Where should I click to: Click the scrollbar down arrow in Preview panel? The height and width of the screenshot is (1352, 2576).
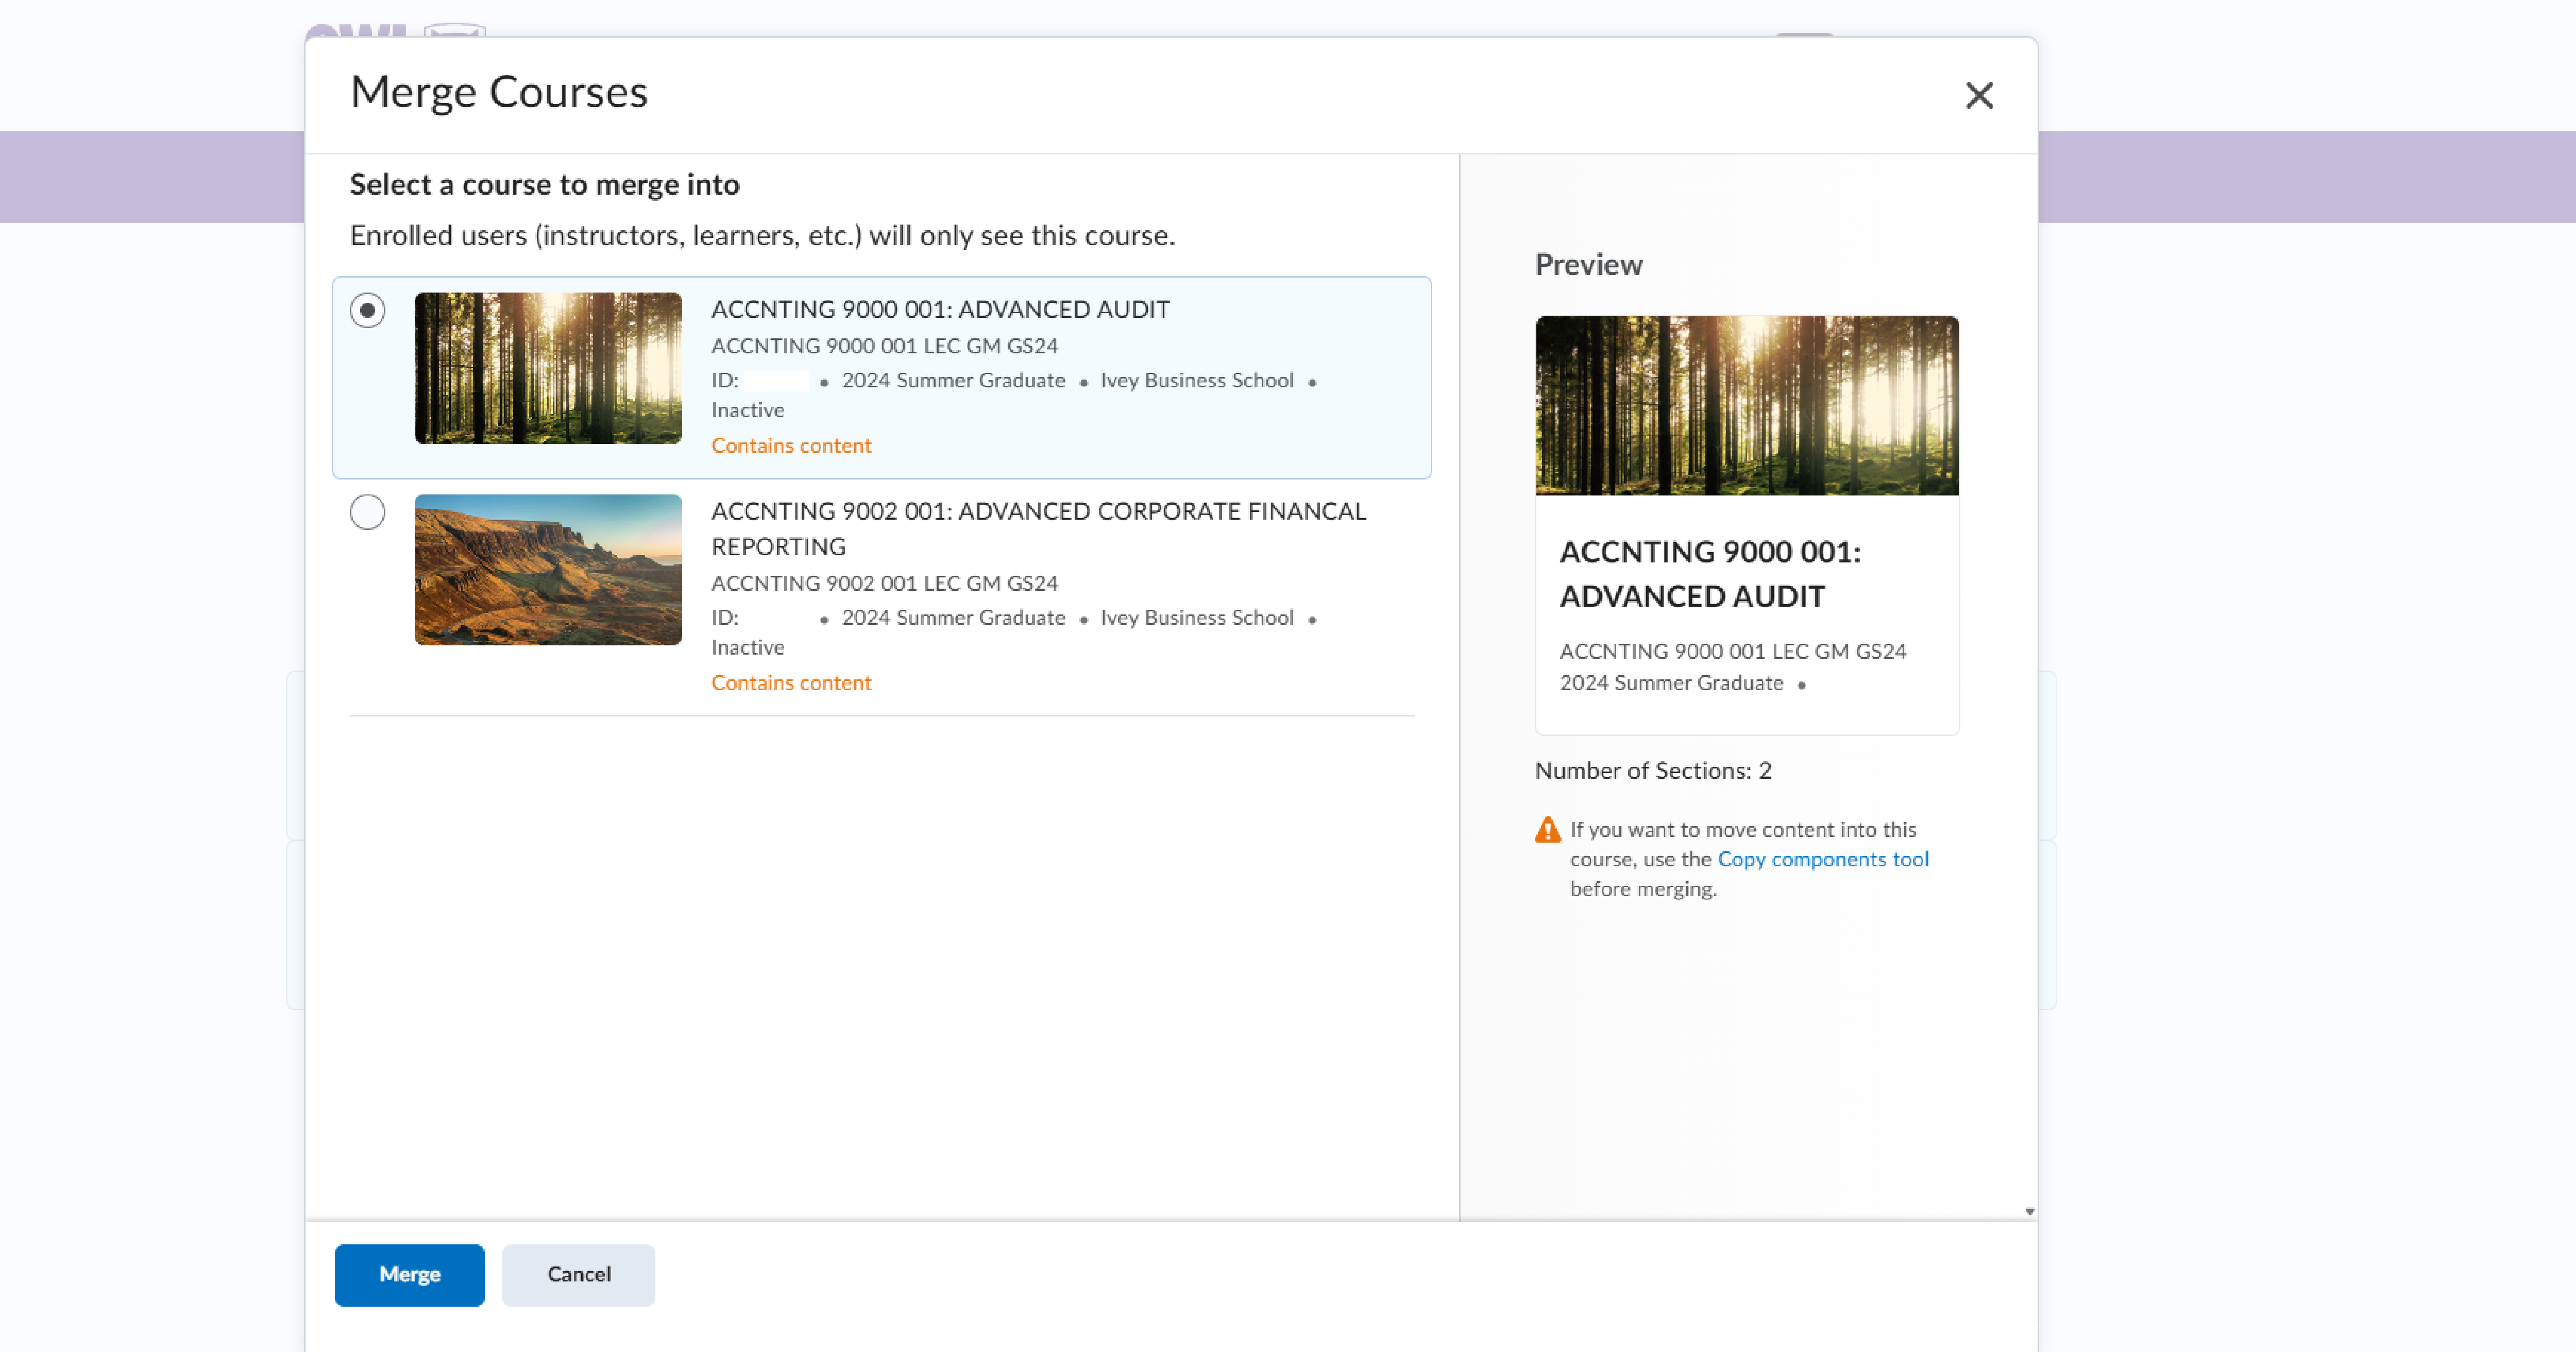coord(2029,1210)
